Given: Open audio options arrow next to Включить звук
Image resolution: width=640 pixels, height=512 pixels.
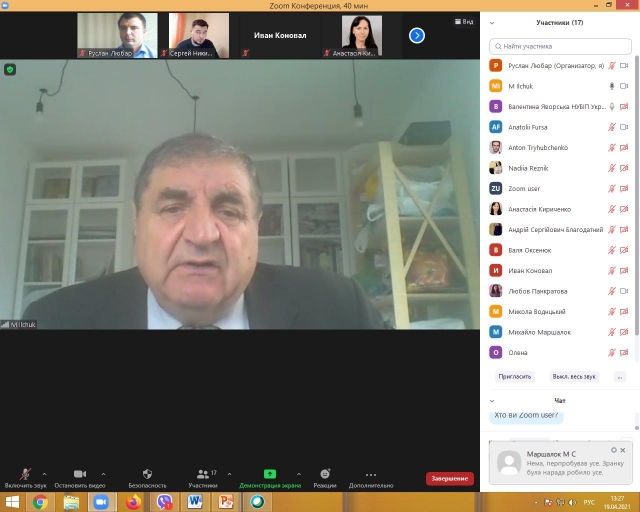Looking at the screenshot, I should (x=44, y=474).
